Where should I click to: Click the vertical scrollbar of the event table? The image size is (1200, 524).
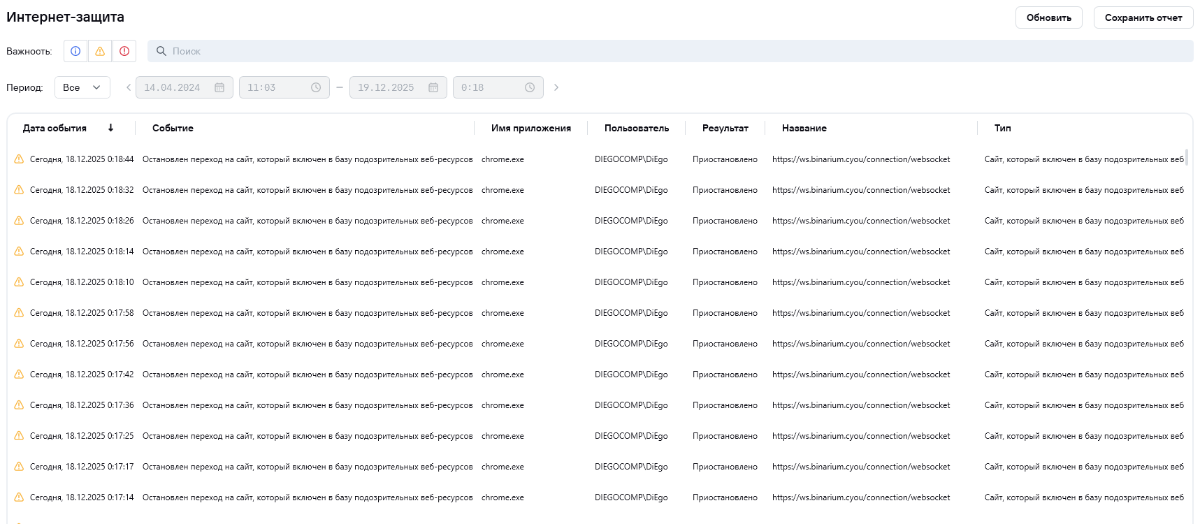tap(1187, 160)
